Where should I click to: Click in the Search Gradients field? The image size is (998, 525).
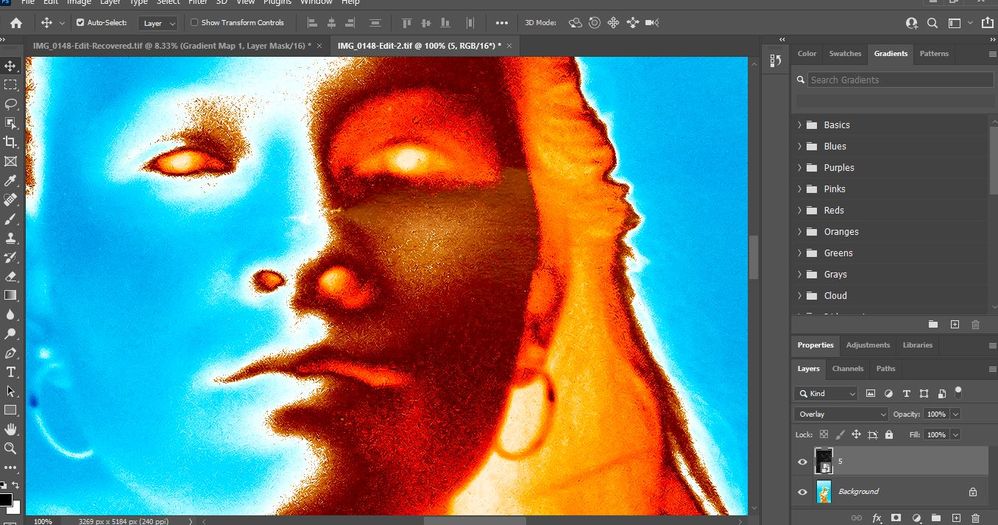[900, 80]
